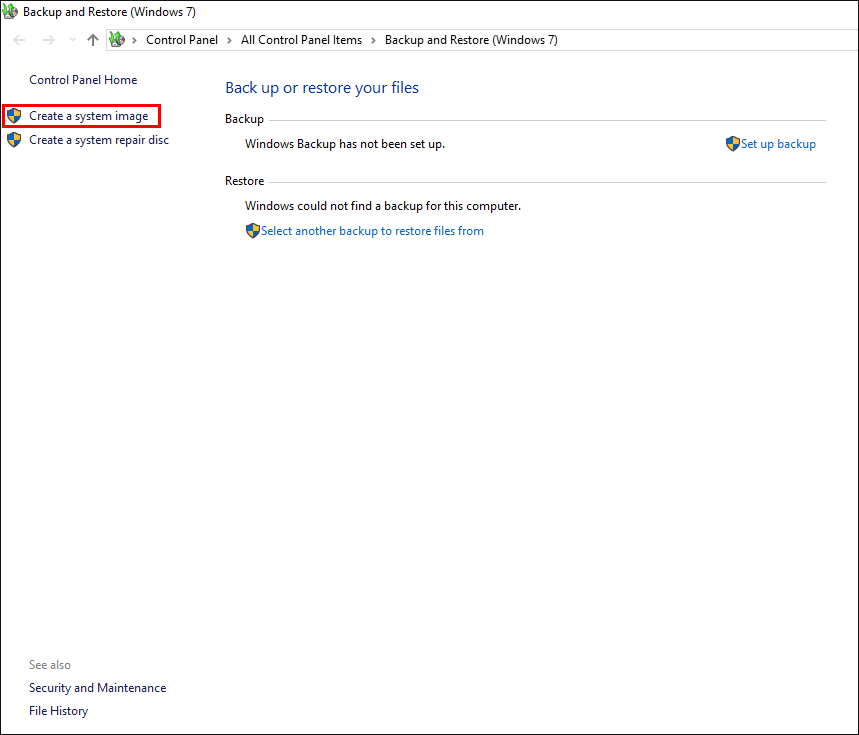
Task: Open Create a system repair disc
Action: [x=99, y=140]
